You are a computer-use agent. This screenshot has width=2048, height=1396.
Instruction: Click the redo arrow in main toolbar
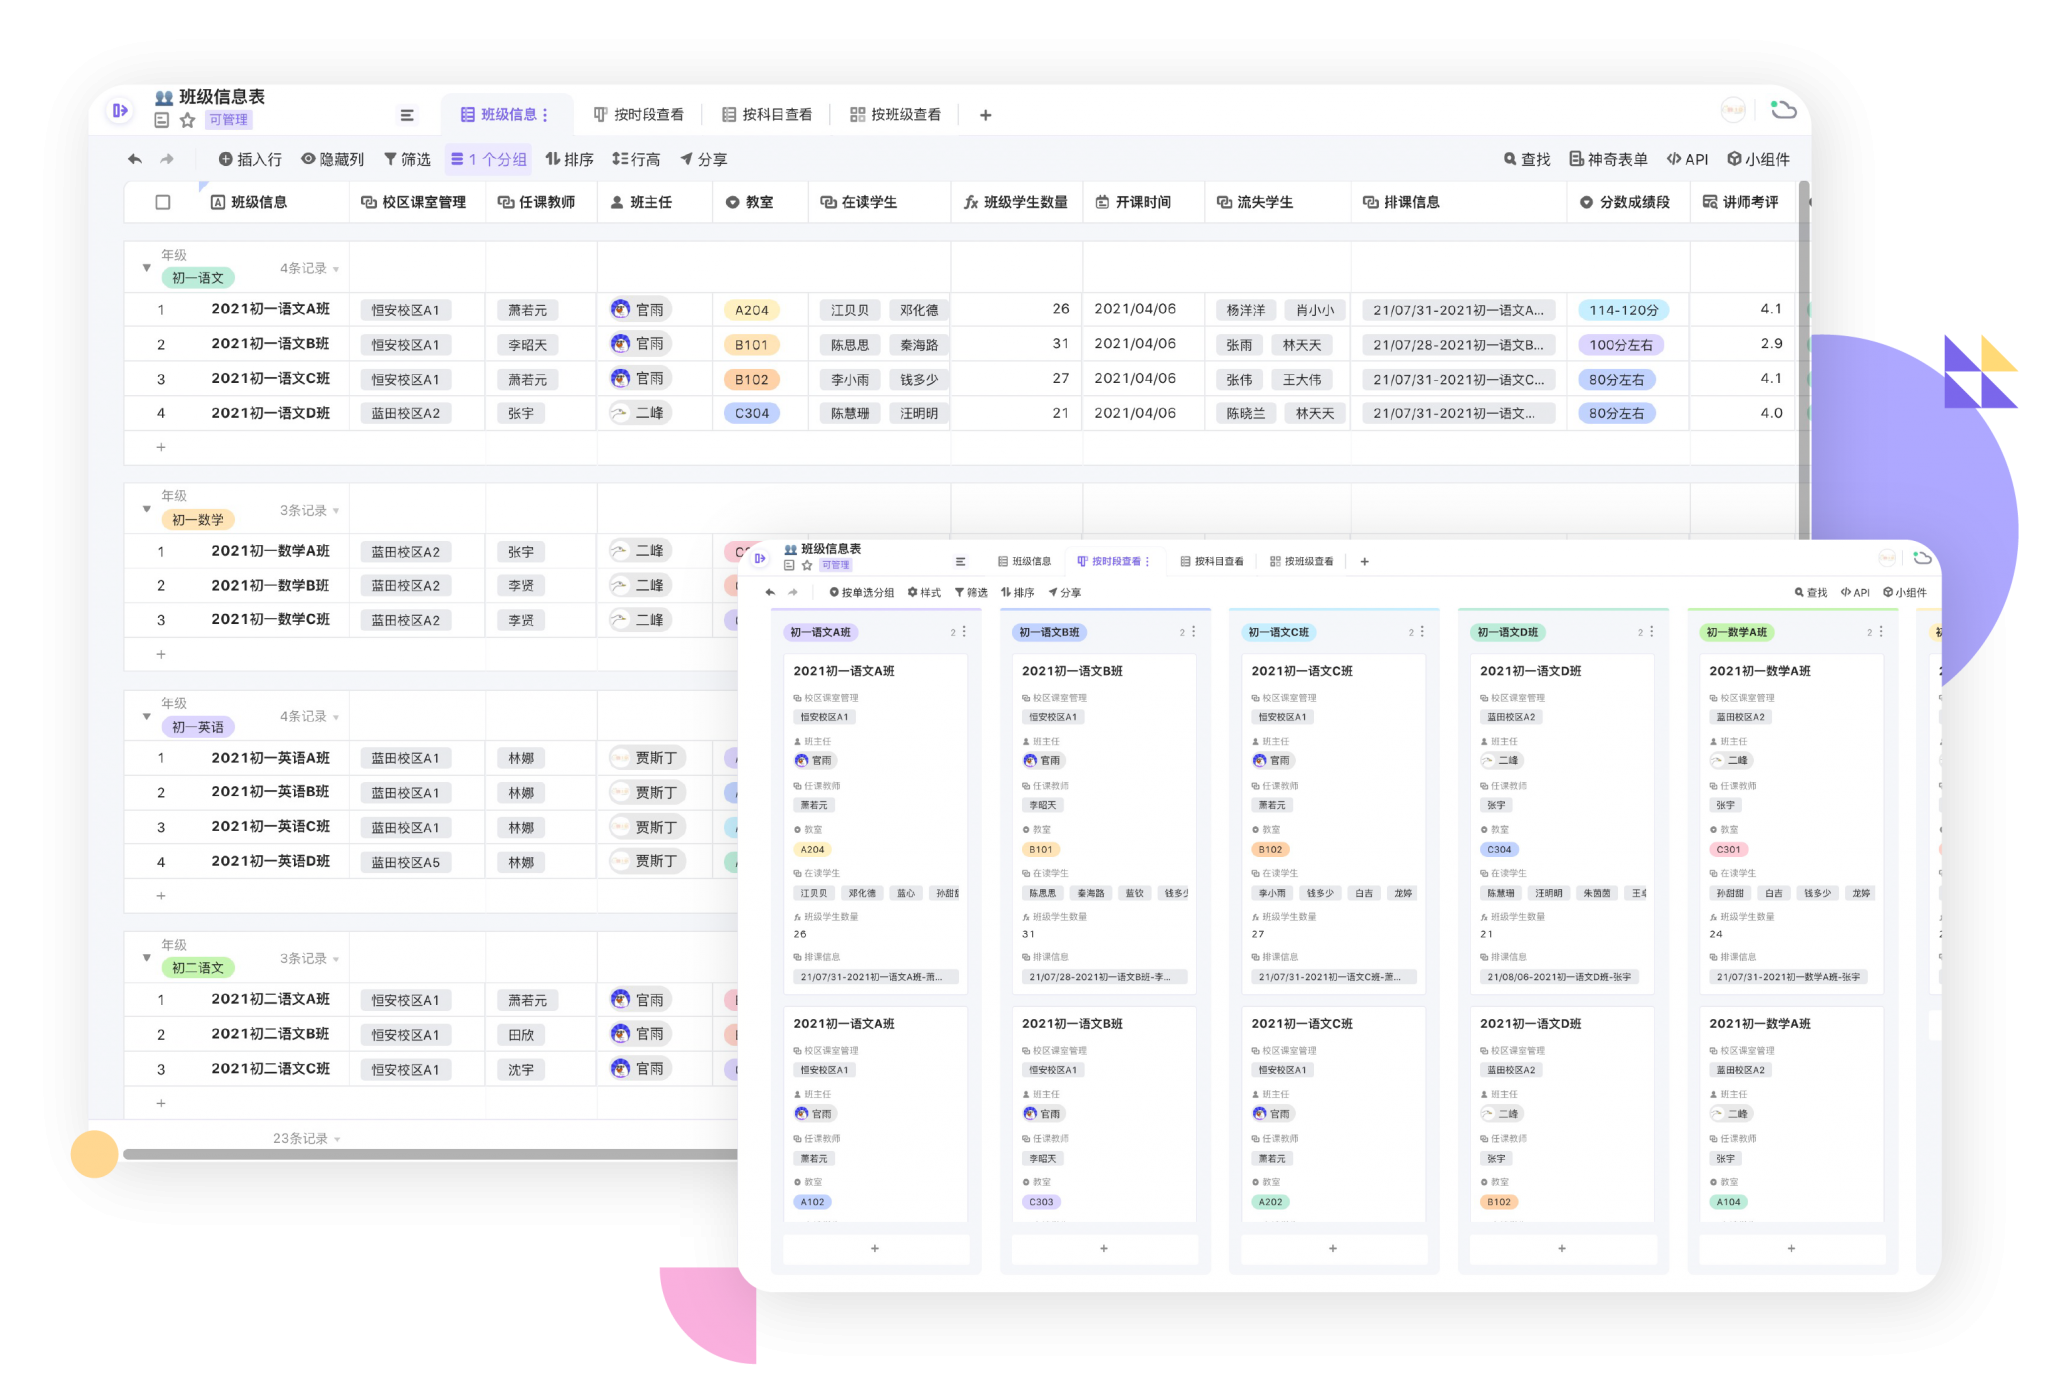[x=167, y=159]
